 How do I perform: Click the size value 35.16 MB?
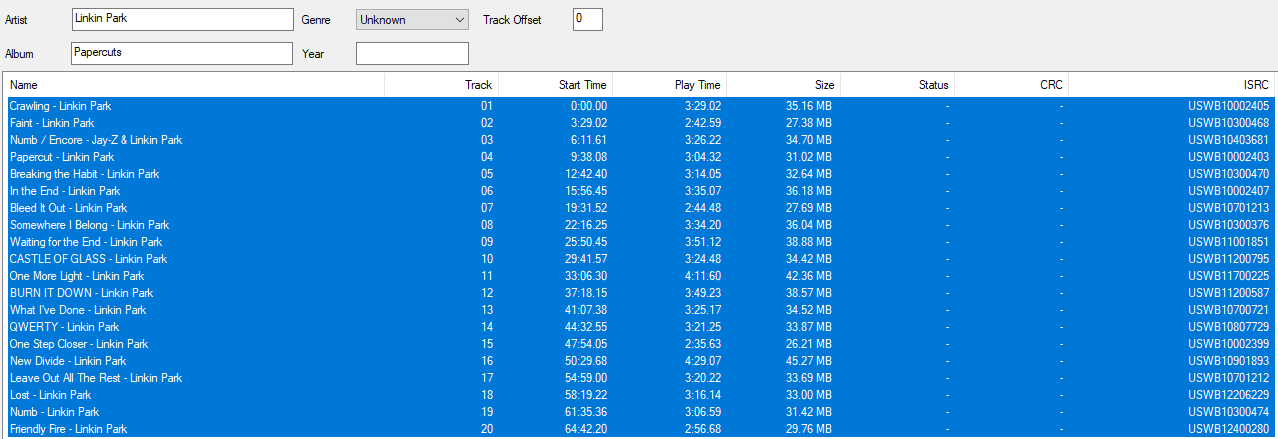(809, 106)
